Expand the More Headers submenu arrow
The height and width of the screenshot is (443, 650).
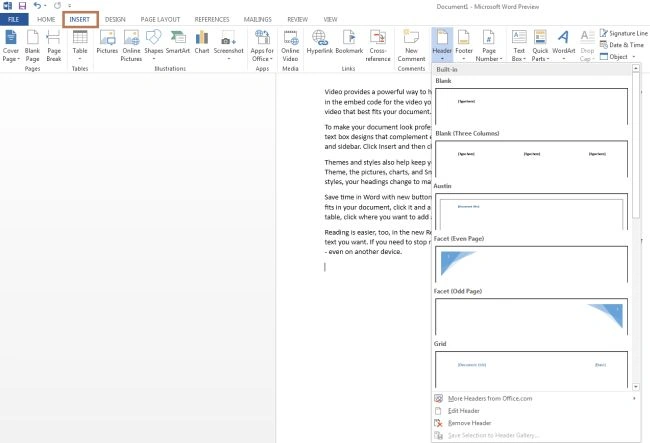(634, 398)
